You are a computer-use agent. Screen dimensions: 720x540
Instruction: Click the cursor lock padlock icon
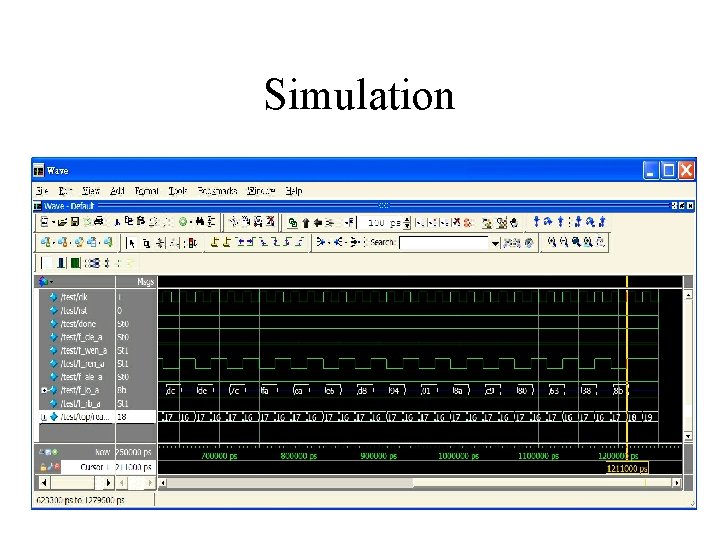point(43,467)
